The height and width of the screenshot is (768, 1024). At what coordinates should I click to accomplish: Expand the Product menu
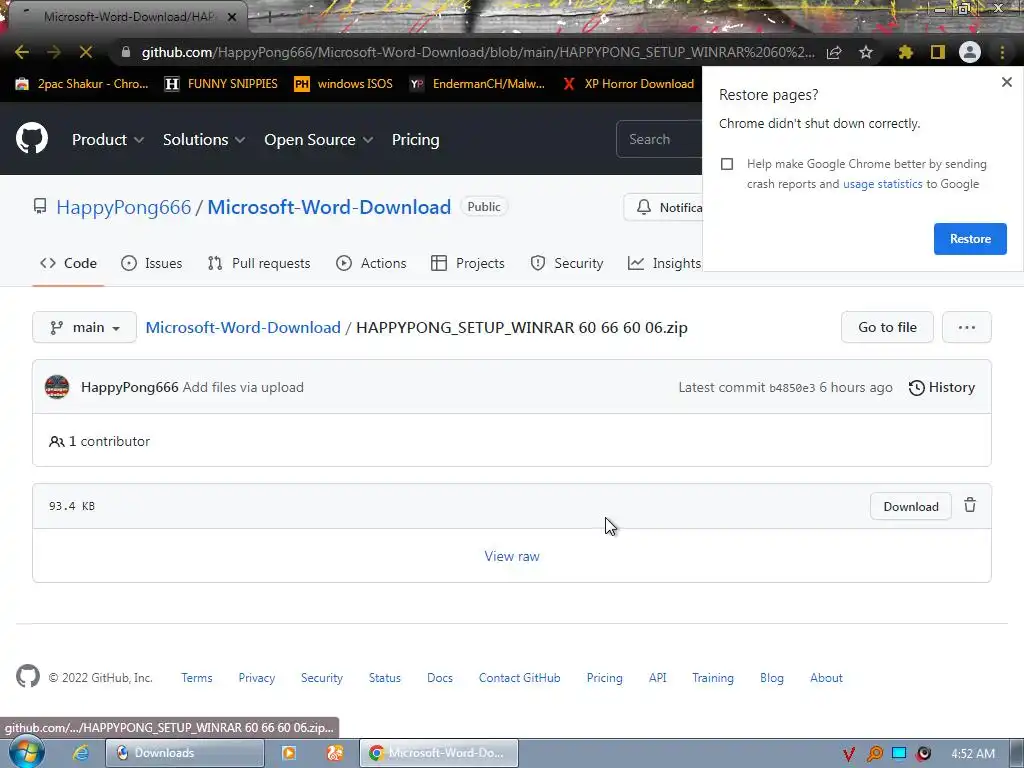click(x=108, y=140)
